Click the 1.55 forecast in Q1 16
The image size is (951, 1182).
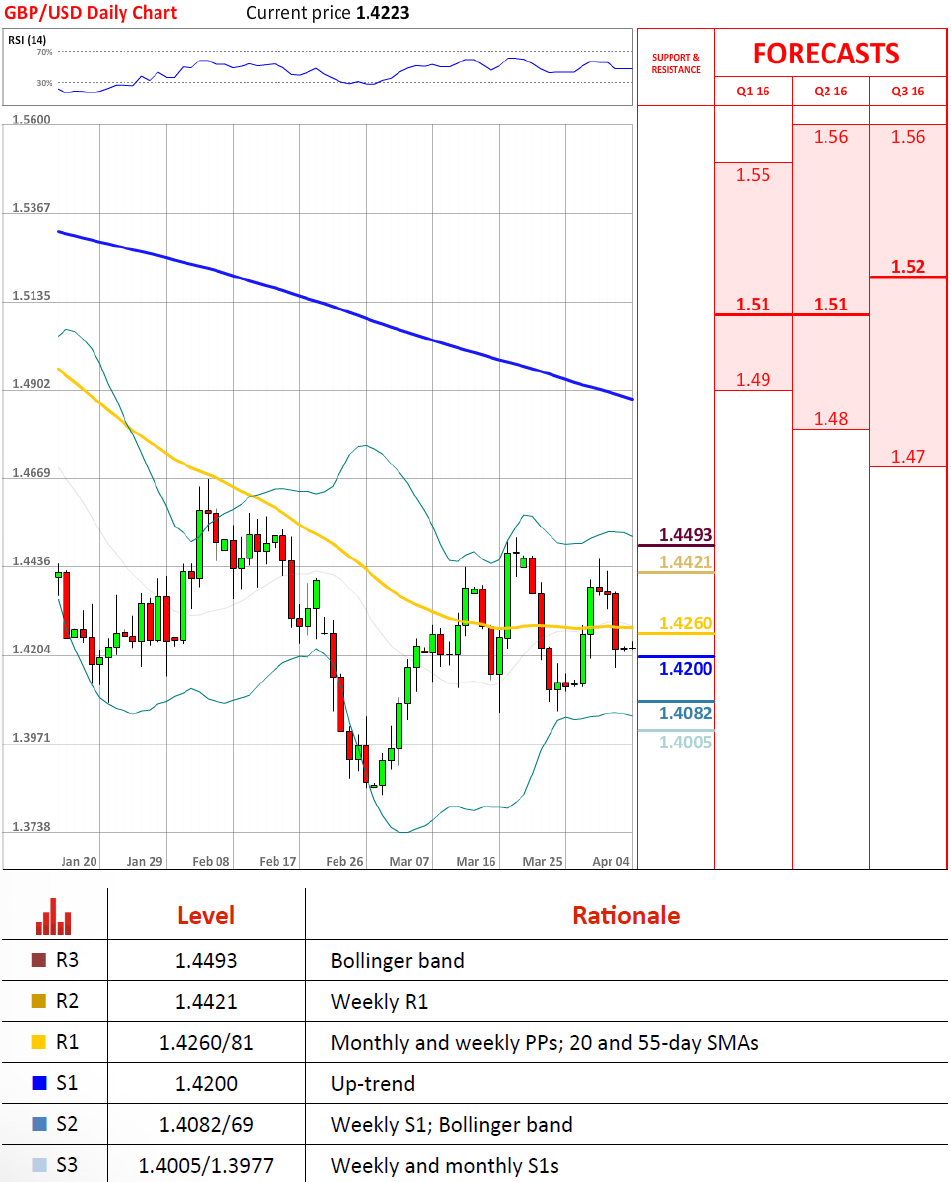(x=753, y=175)
